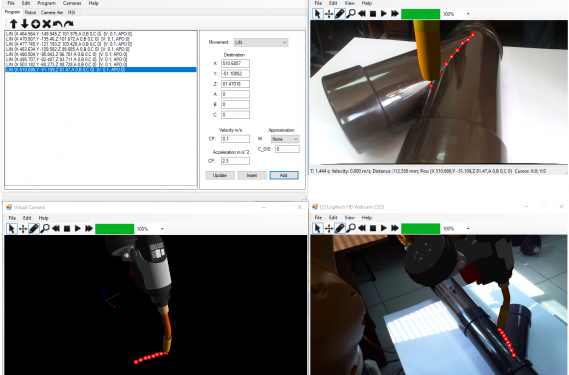Click play button in Logitech Webcam window
569x375 pixels.
tap(384, 228)
